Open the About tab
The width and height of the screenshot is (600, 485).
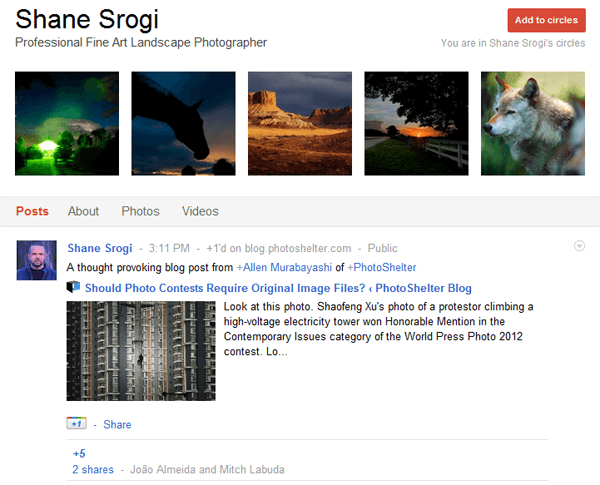coord(83,211)
